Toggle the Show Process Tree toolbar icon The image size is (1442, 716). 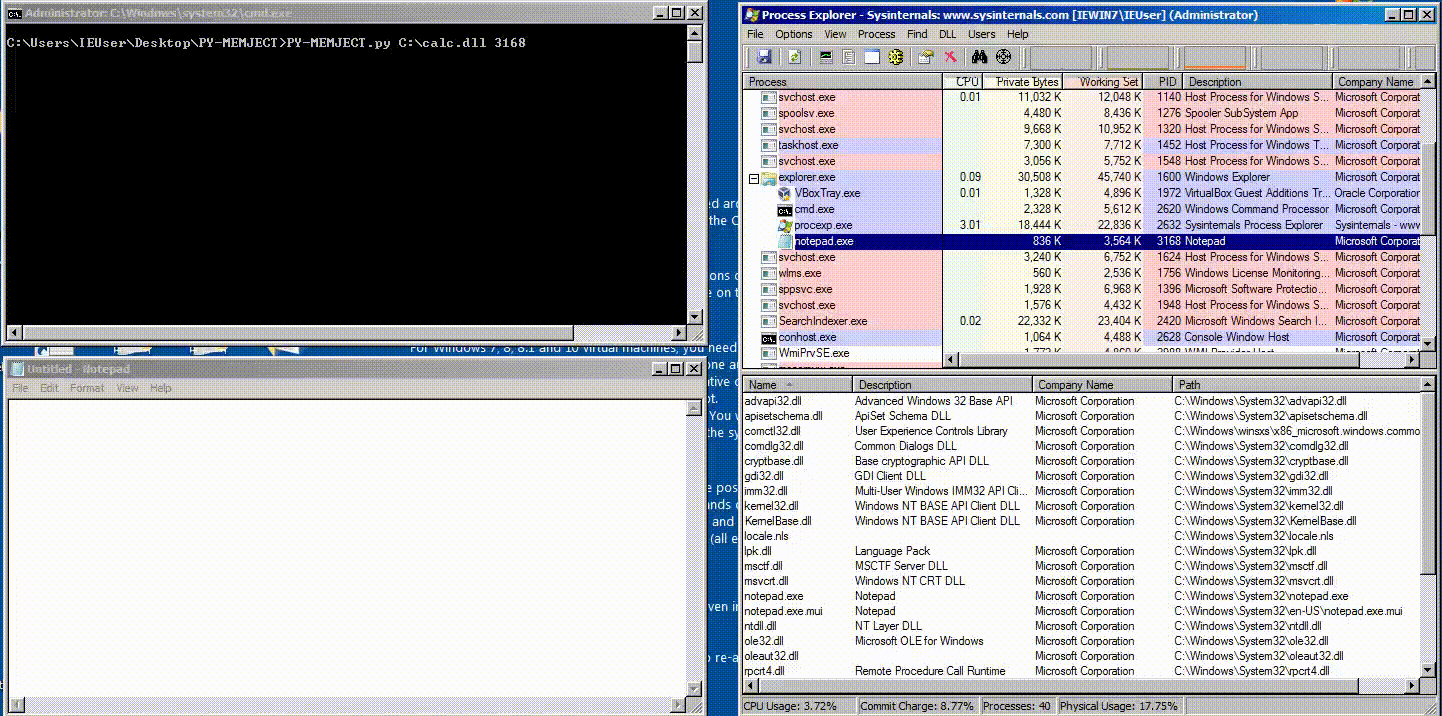tap(849, 58)
